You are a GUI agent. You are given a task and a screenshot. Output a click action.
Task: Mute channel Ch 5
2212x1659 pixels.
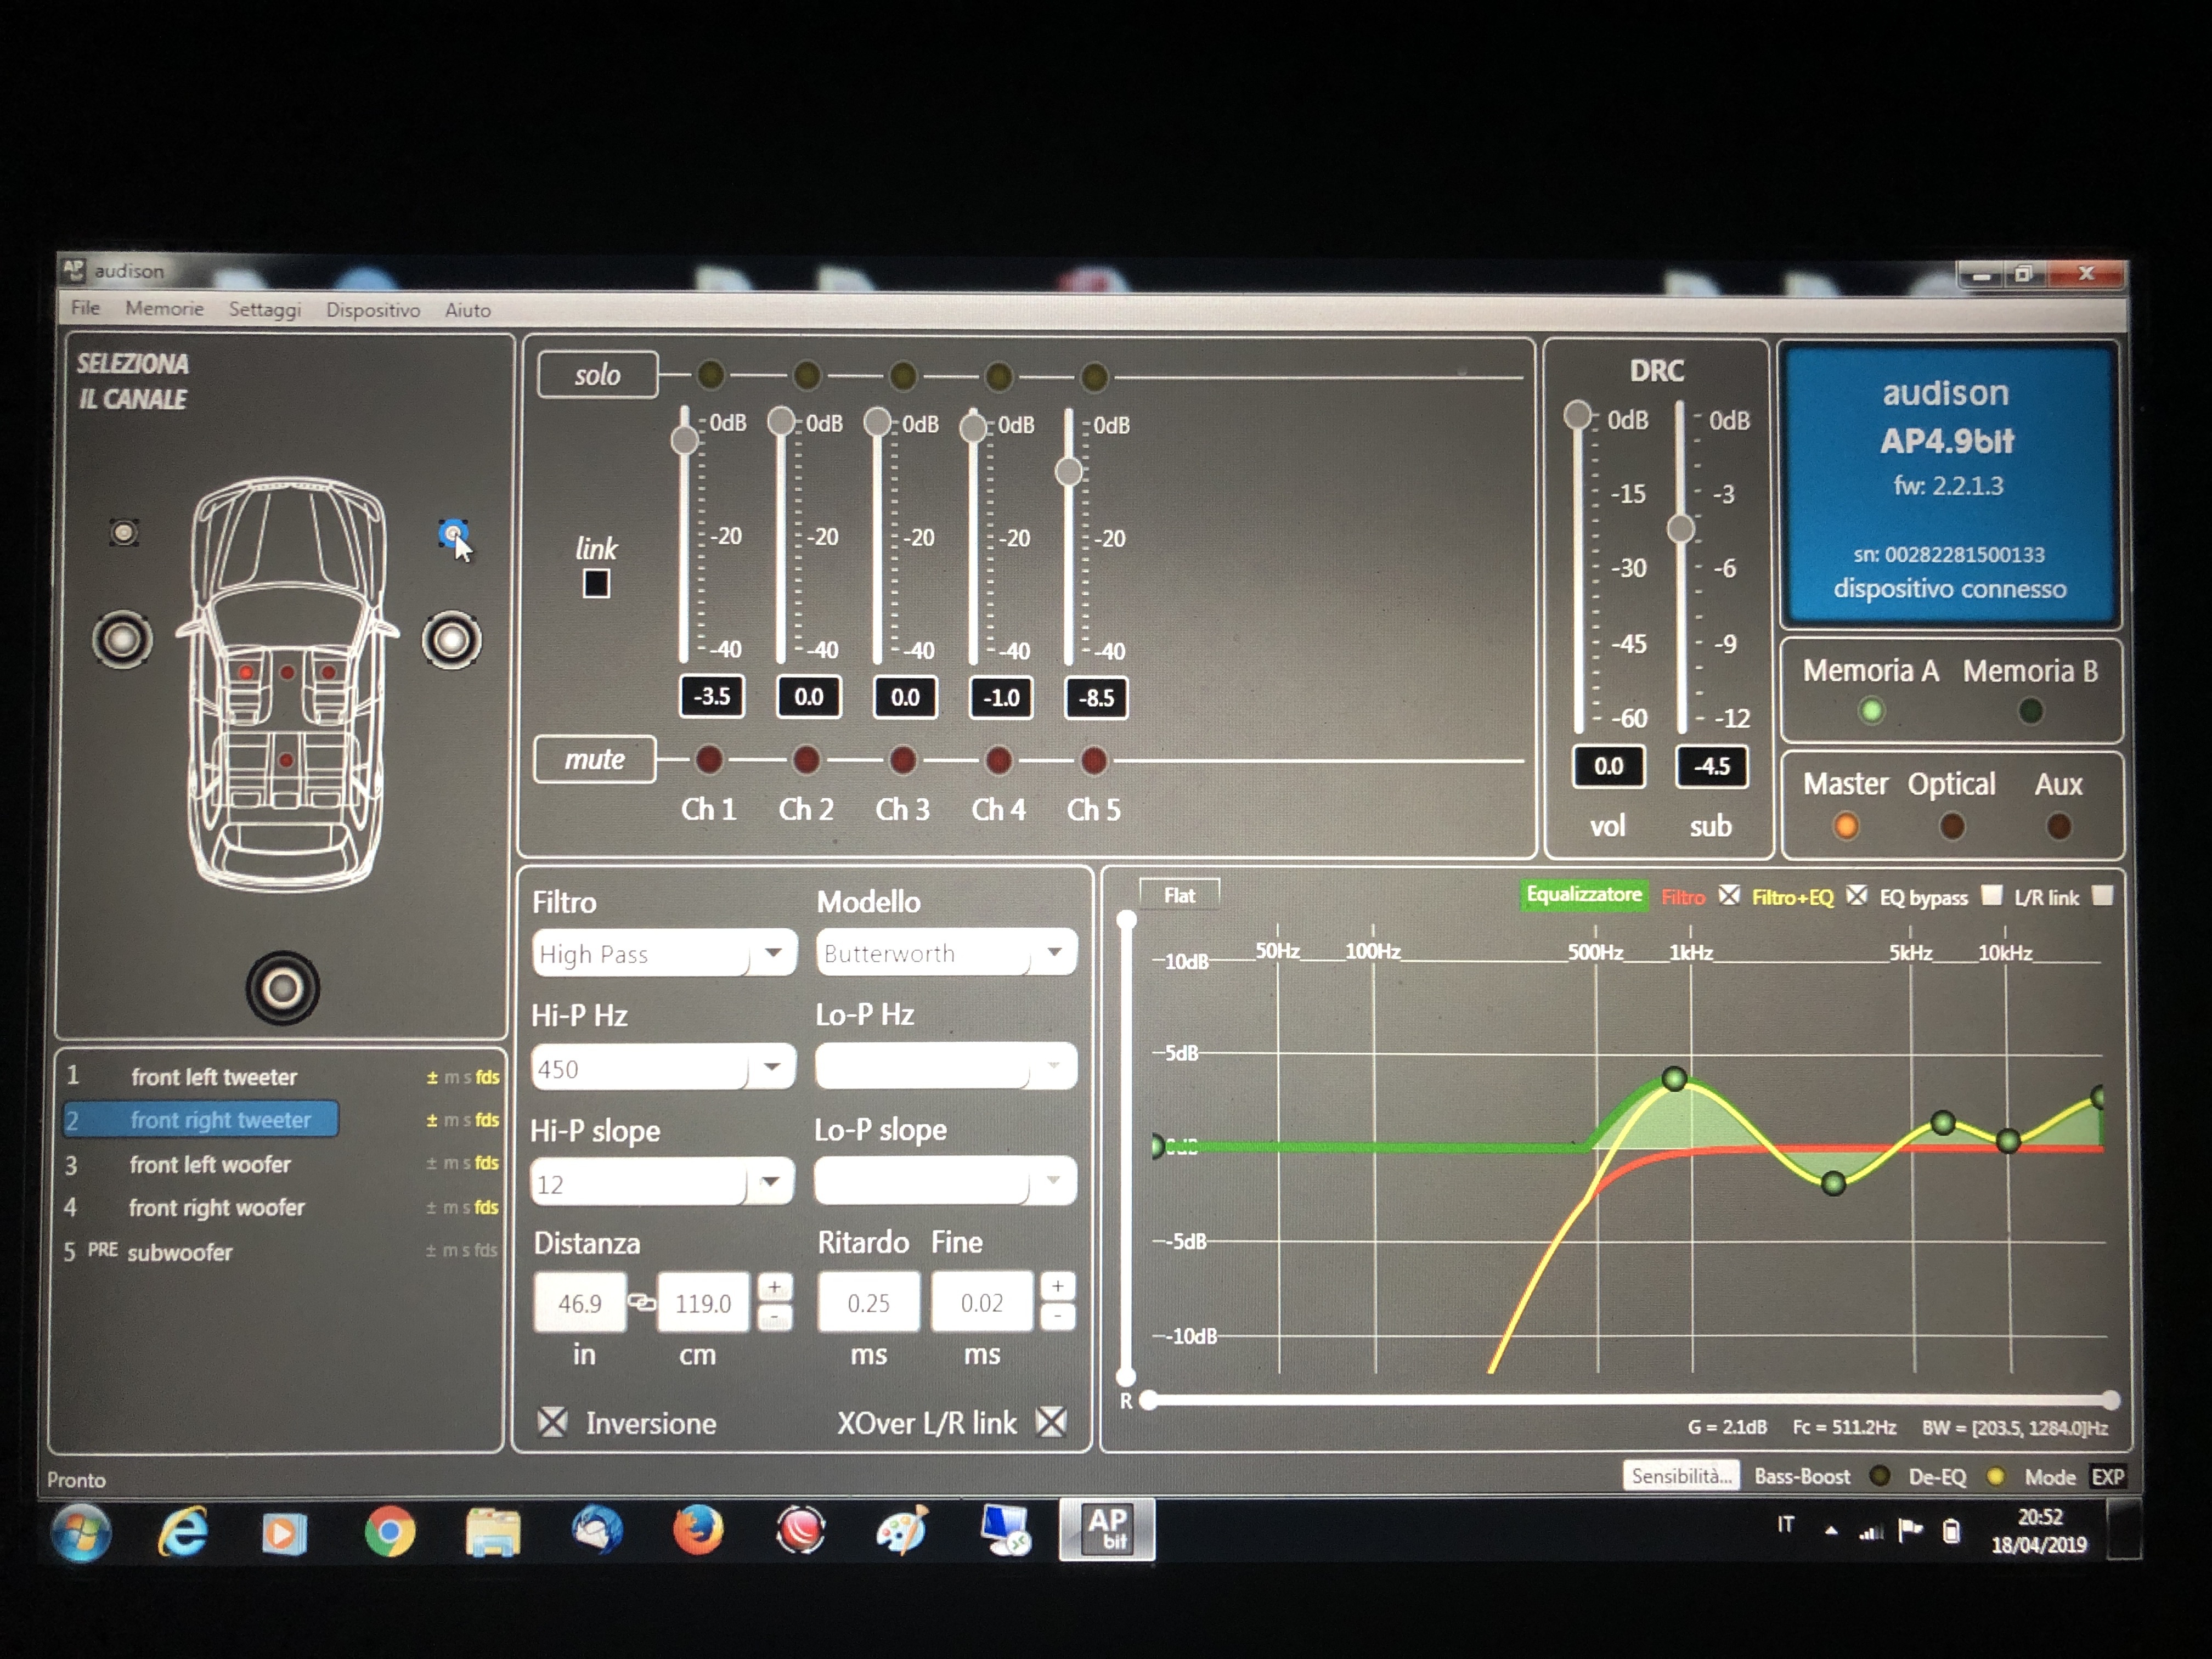1094,761
